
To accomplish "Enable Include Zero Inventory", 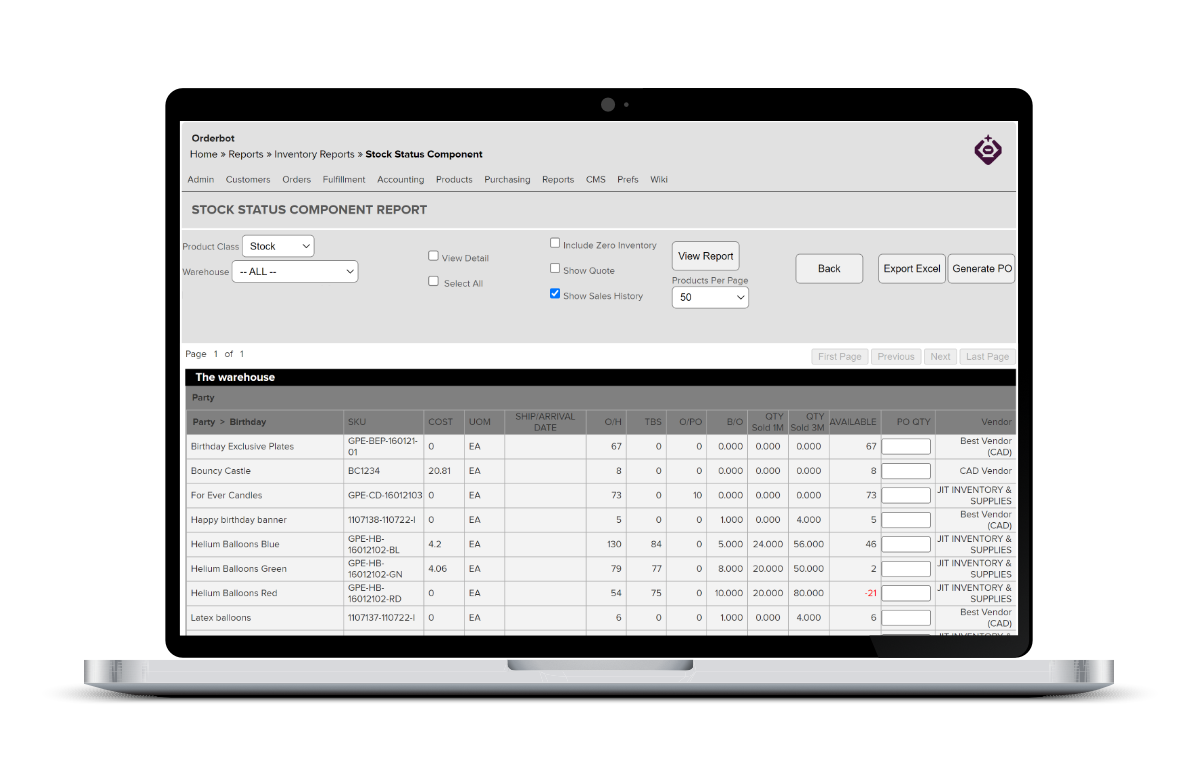I will click(555, 242).
